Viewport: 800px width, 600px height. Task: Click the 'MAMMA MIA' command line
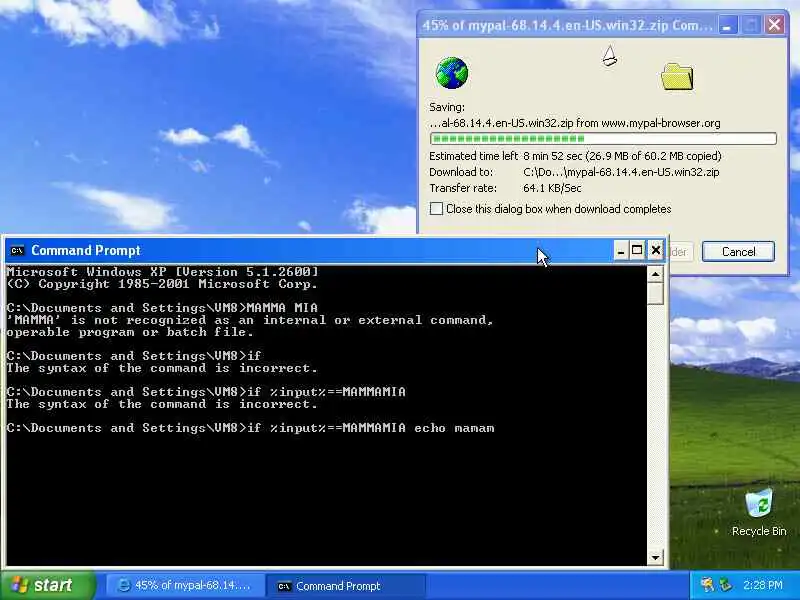(162, 308)
